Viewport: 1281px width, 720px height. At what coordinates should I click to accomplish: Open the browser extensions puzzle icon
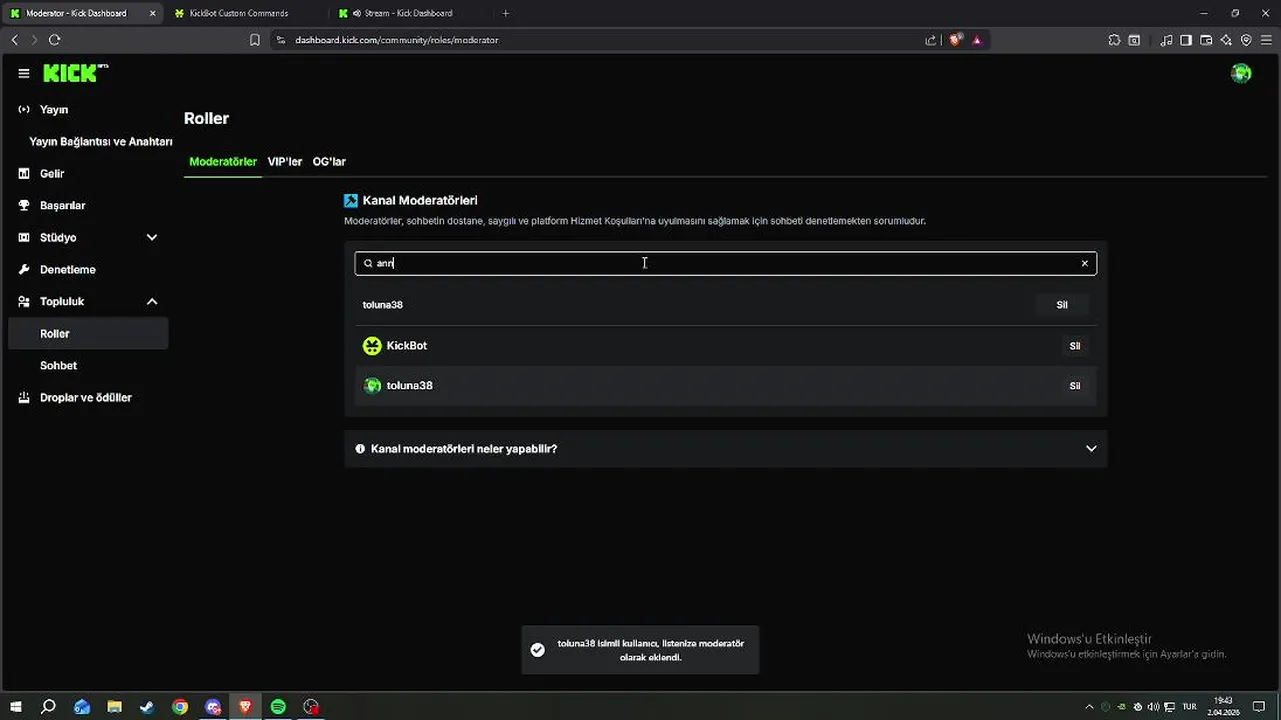[1114, 40]
